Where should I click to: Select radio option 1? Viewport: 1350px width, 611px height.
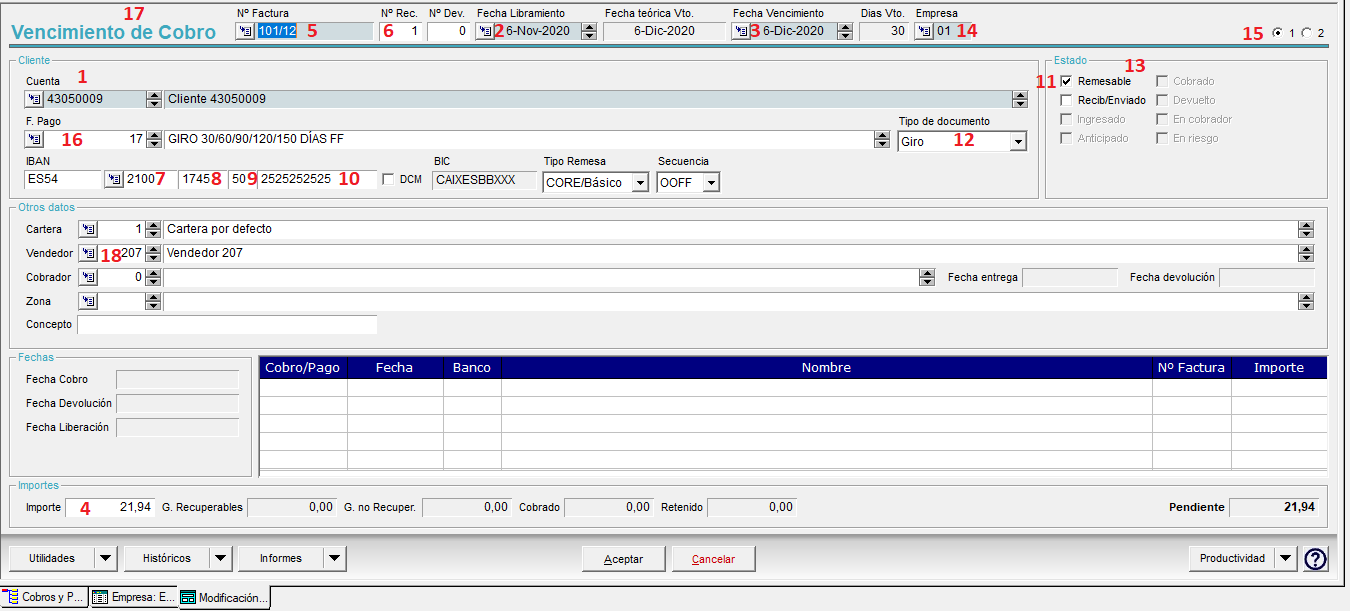[x=1278, y=33]
